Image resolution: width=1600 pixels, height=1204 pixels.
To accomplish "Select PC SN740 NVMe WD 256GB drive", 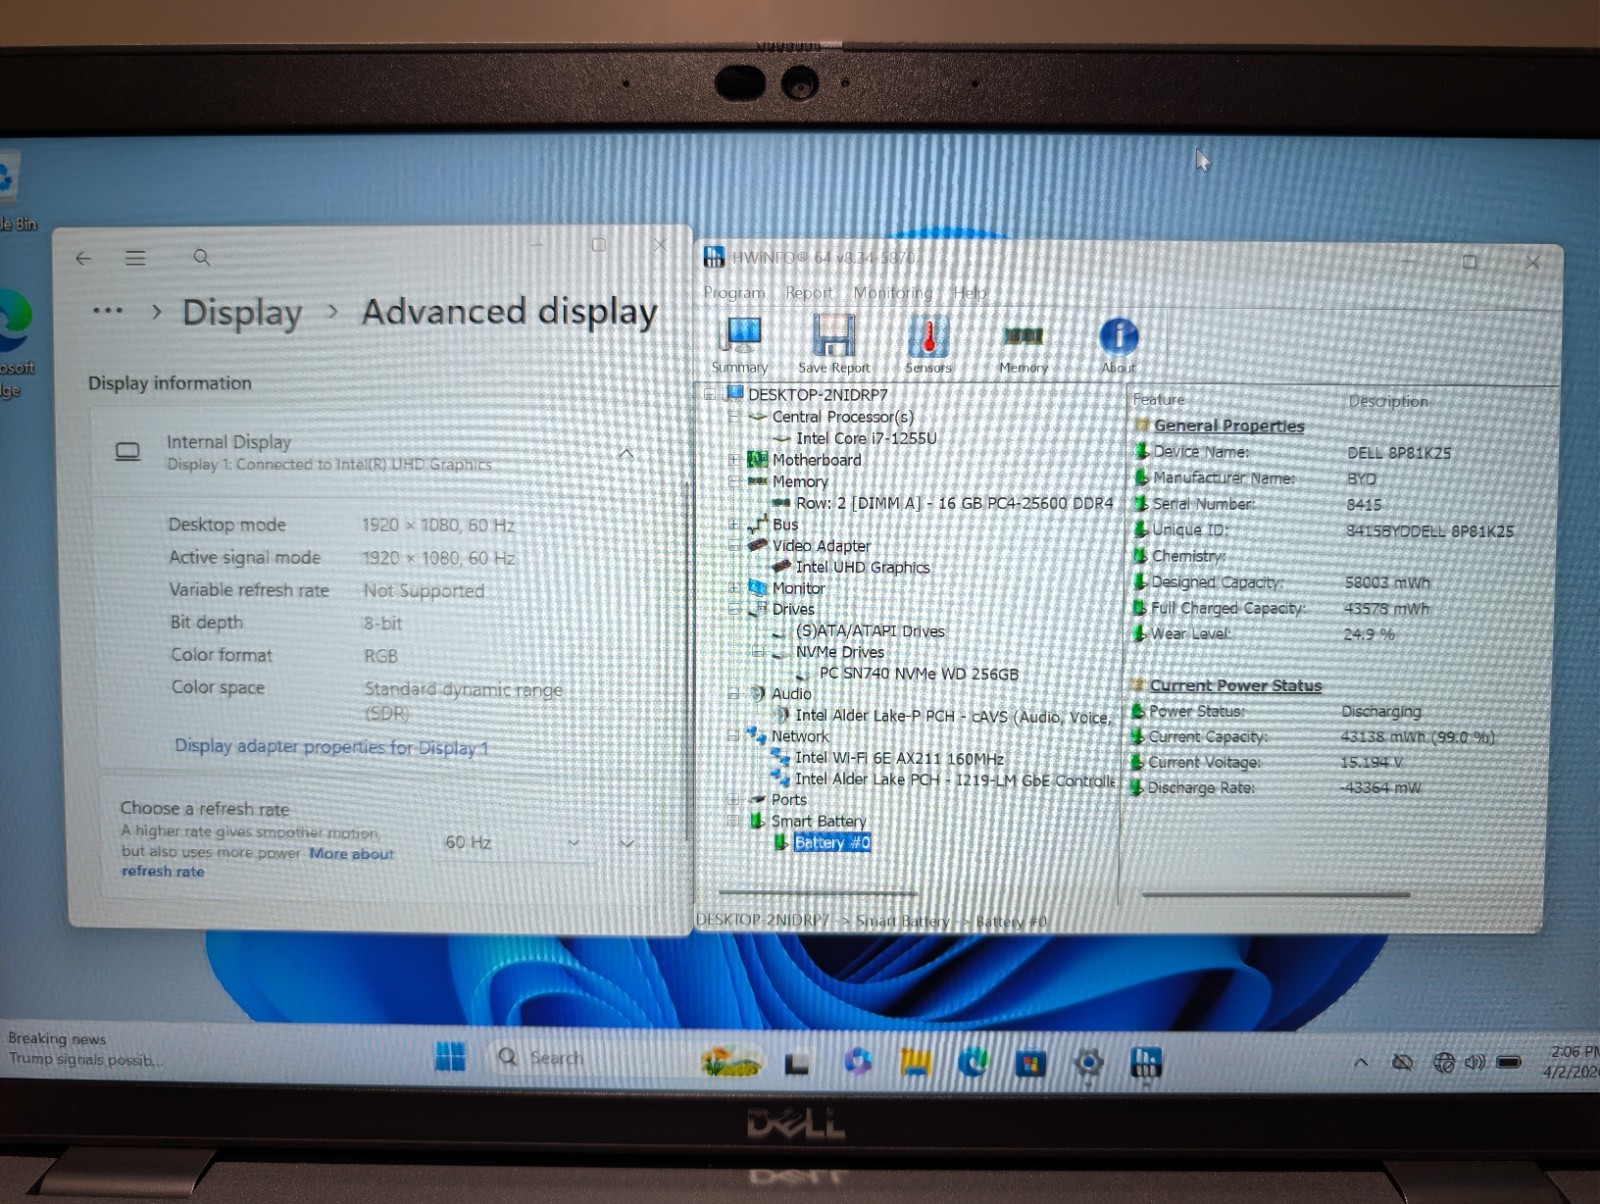I will pyautogui.click(x=919, y=673).
